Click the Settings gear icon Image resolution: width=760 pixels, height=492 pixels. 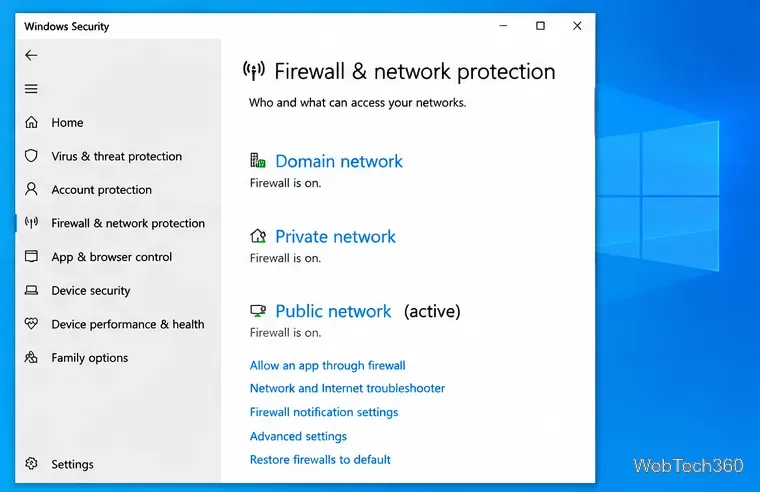click(31, 463)
